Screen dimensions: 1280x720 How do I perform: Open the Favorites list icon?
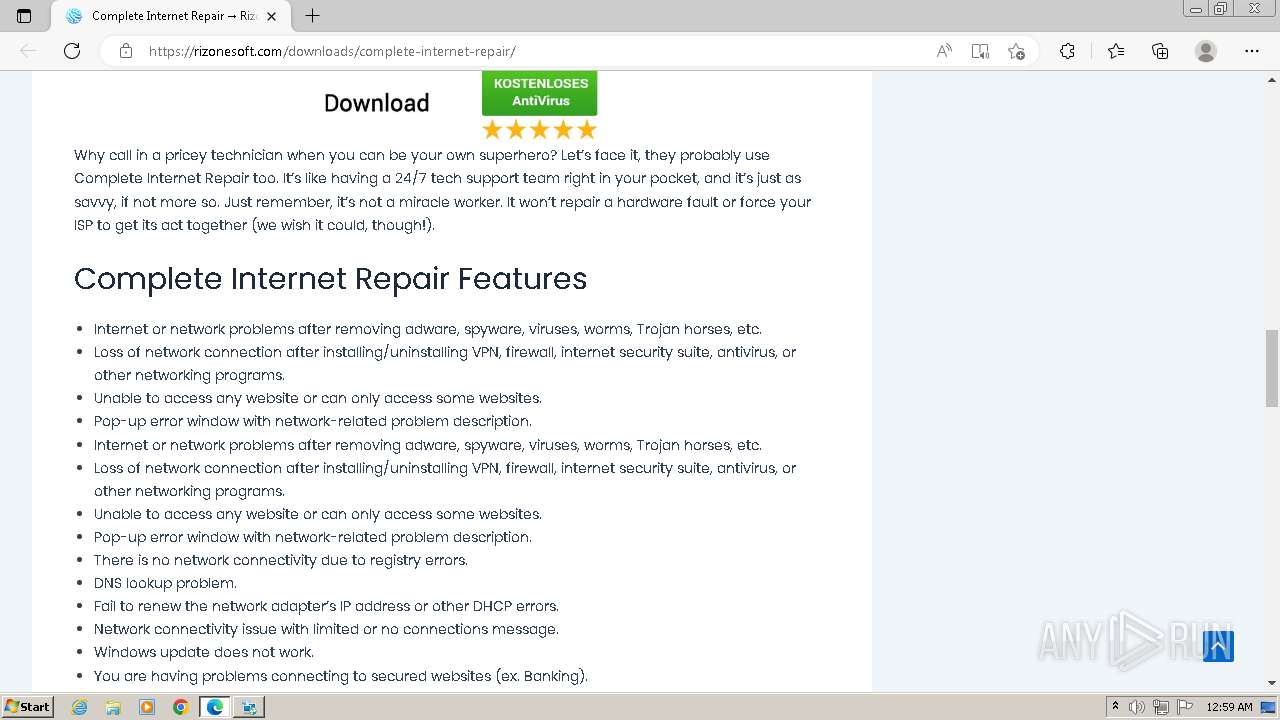tap(1116, 51)
